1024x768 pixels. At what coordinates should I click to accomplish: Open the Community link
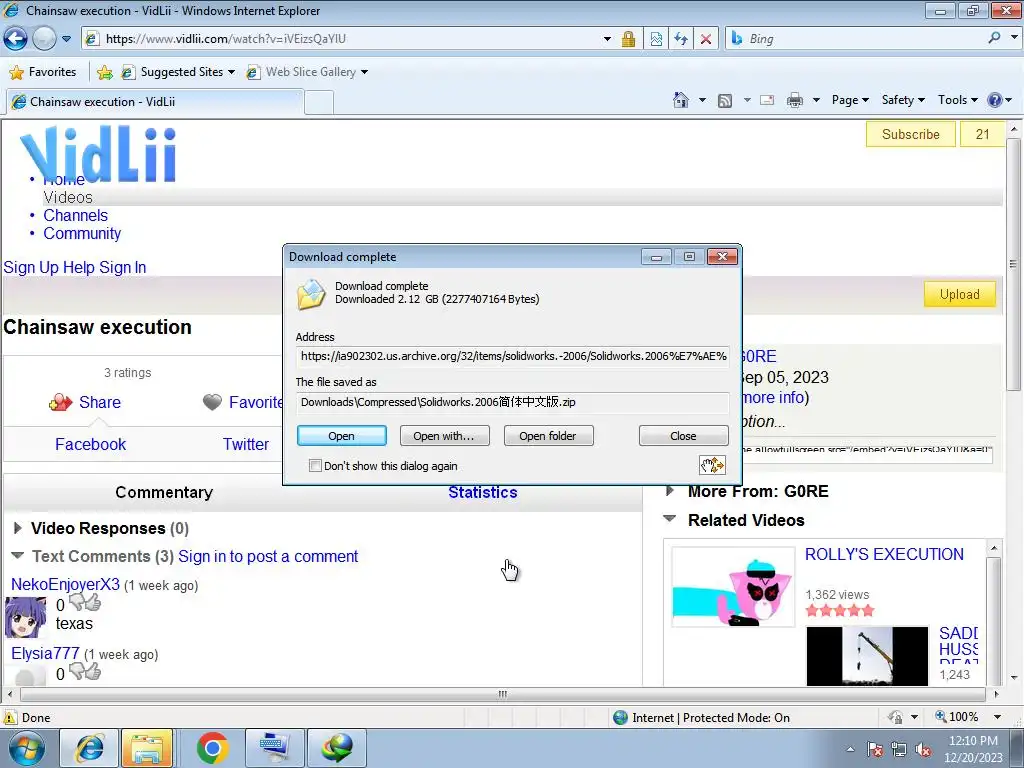click(x=82, y=234)
